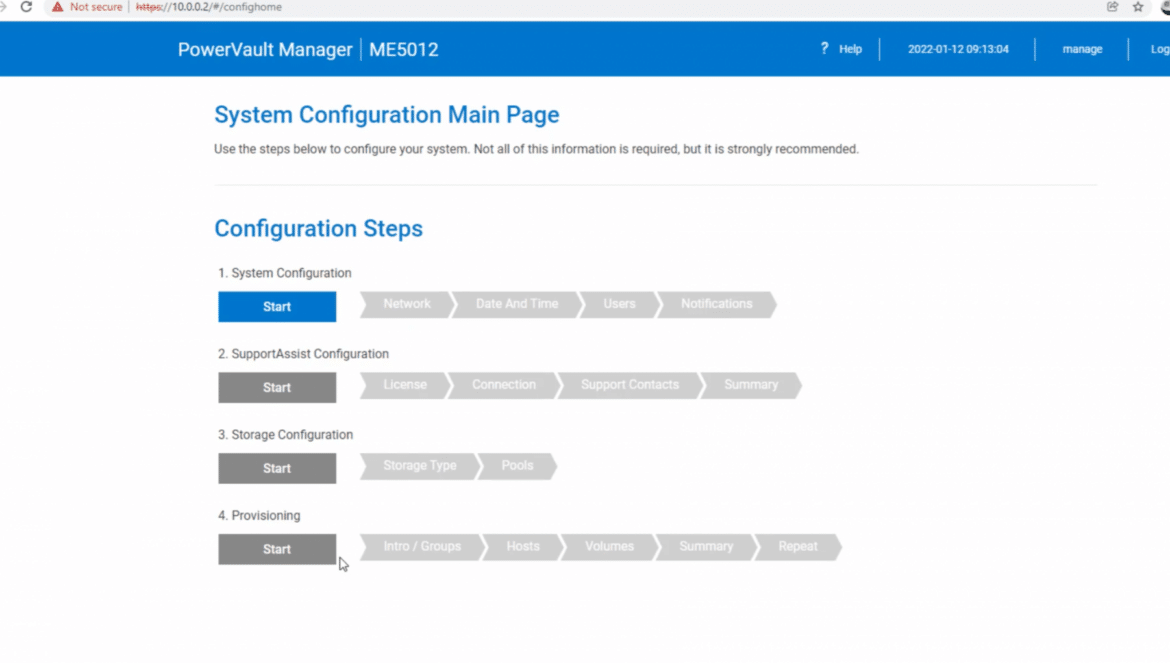This screenshot has width=1170, height=663.
Task: Click the Configuration Steps heading
Action: pos(319,229)
